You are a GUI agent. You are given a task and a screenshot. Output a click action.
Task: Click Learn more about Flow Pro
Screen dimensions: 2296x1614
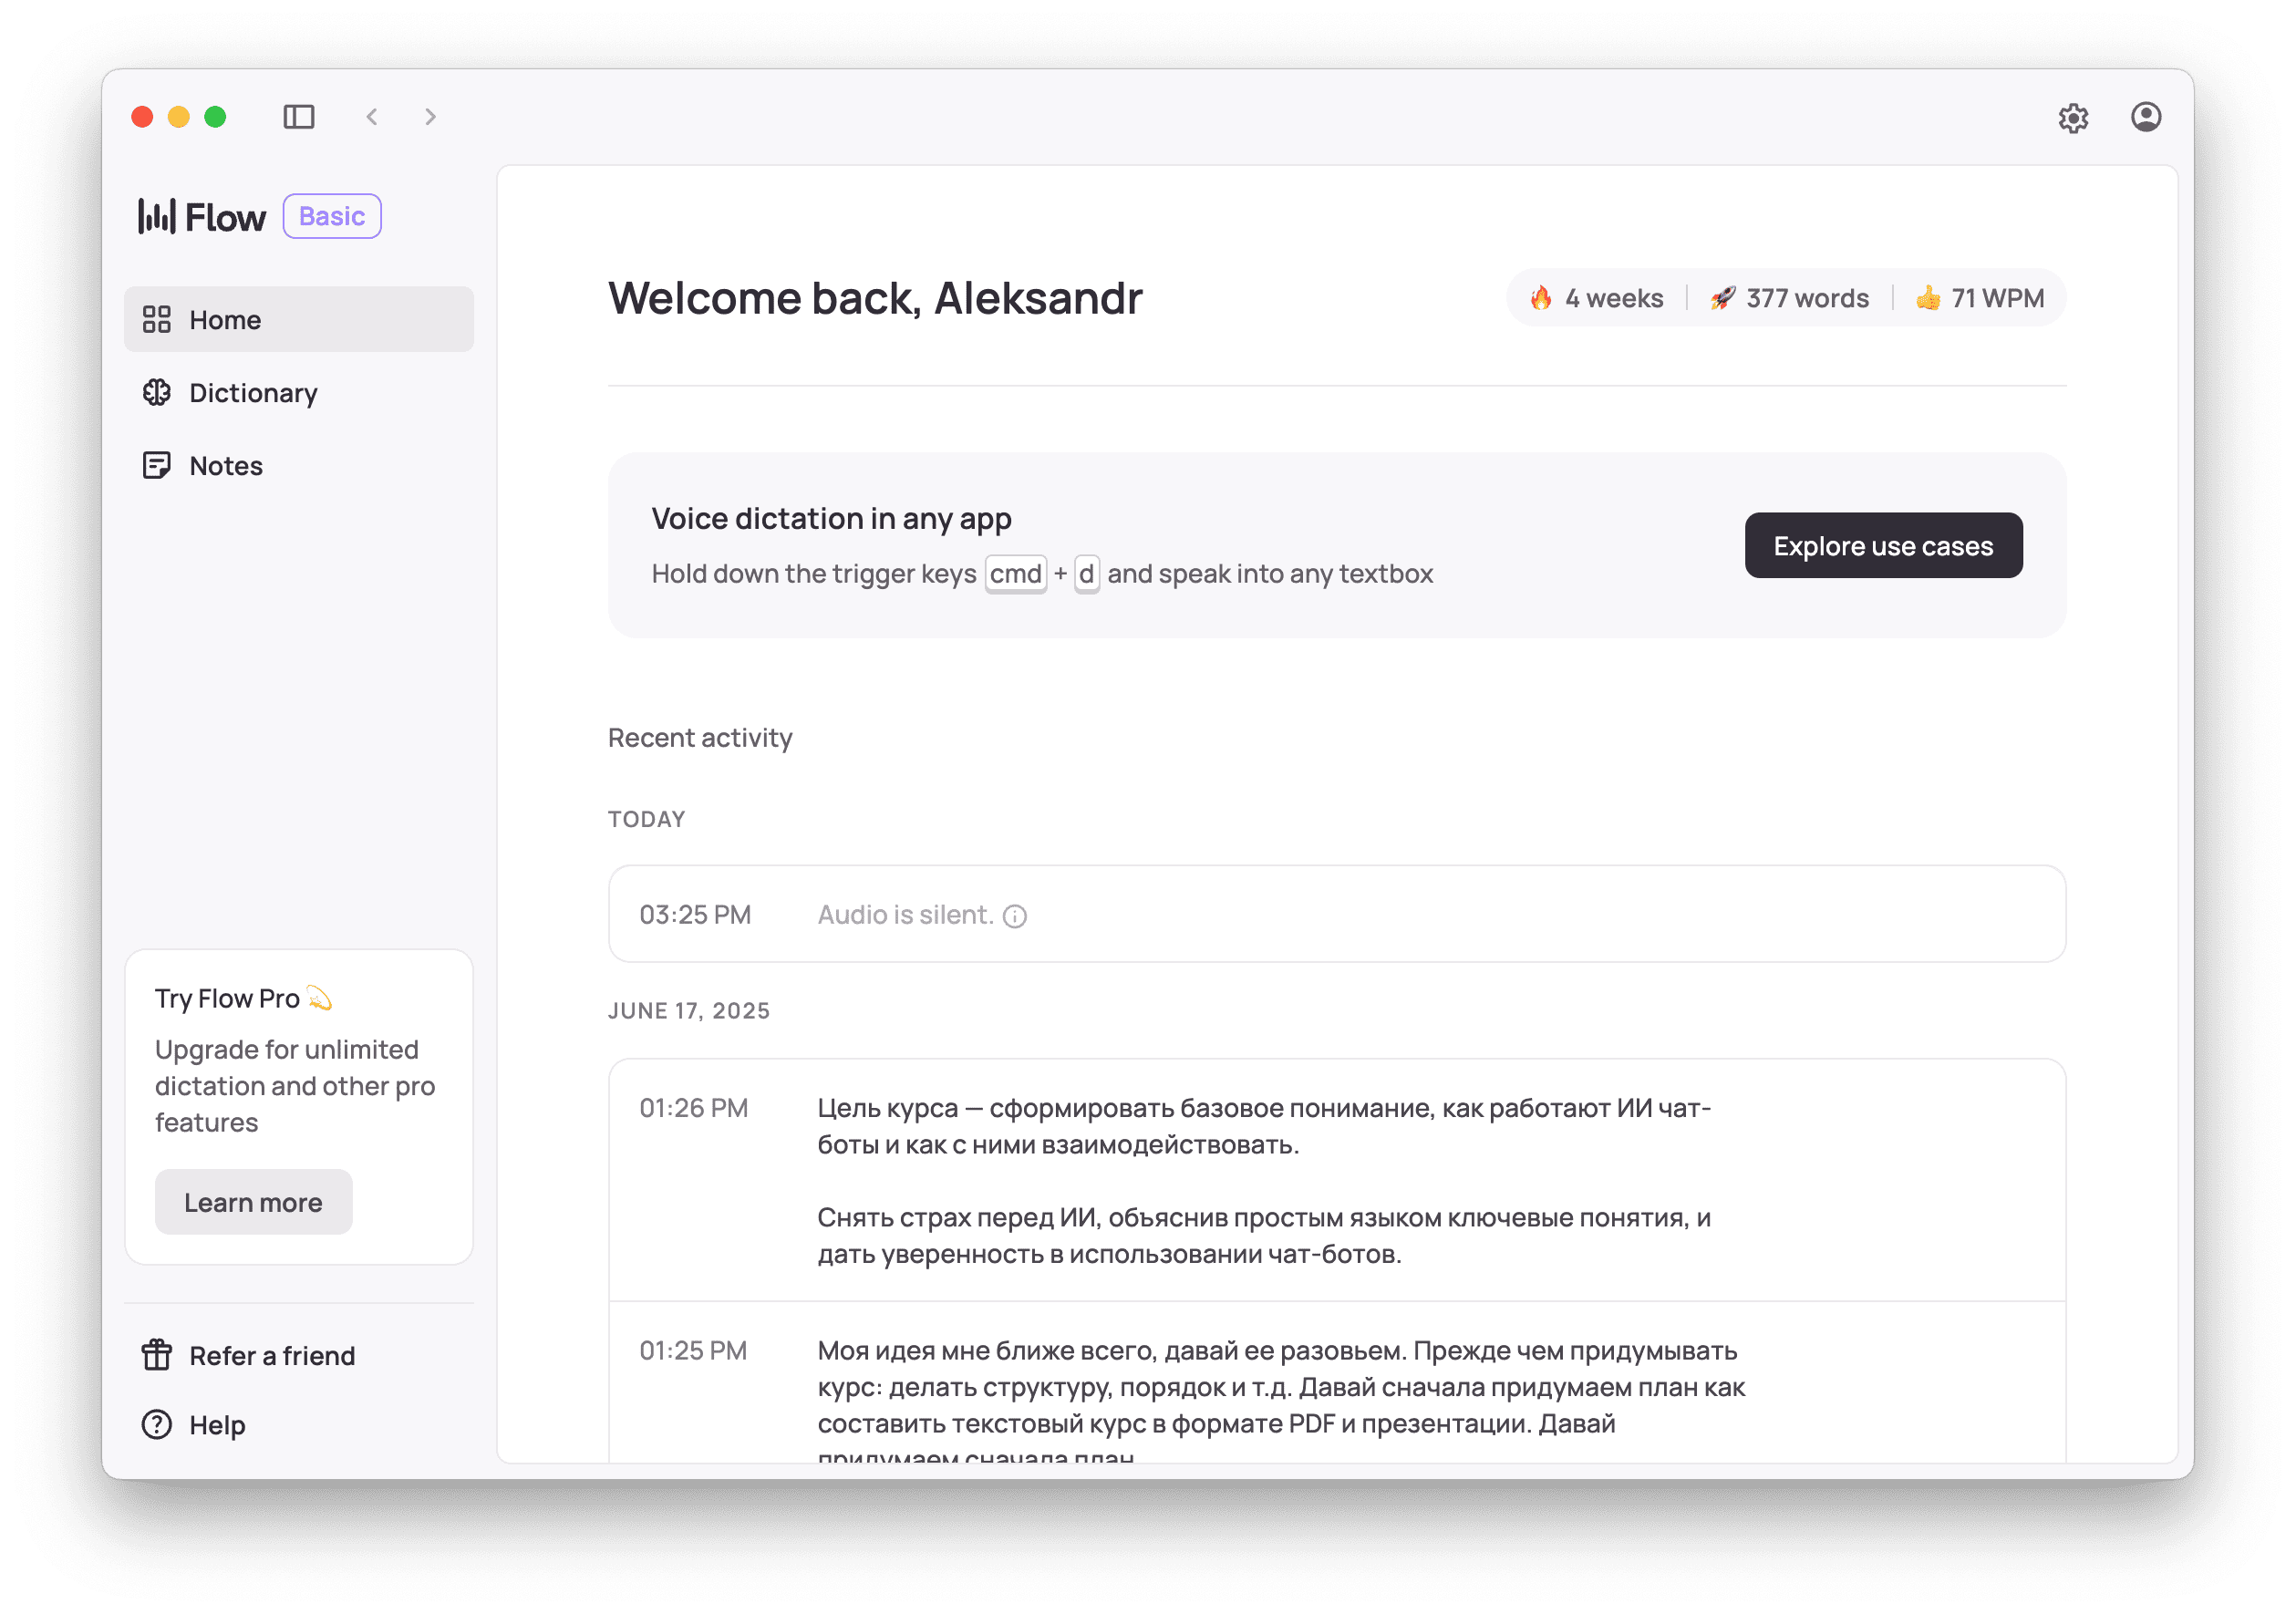tap(253, 1202)
